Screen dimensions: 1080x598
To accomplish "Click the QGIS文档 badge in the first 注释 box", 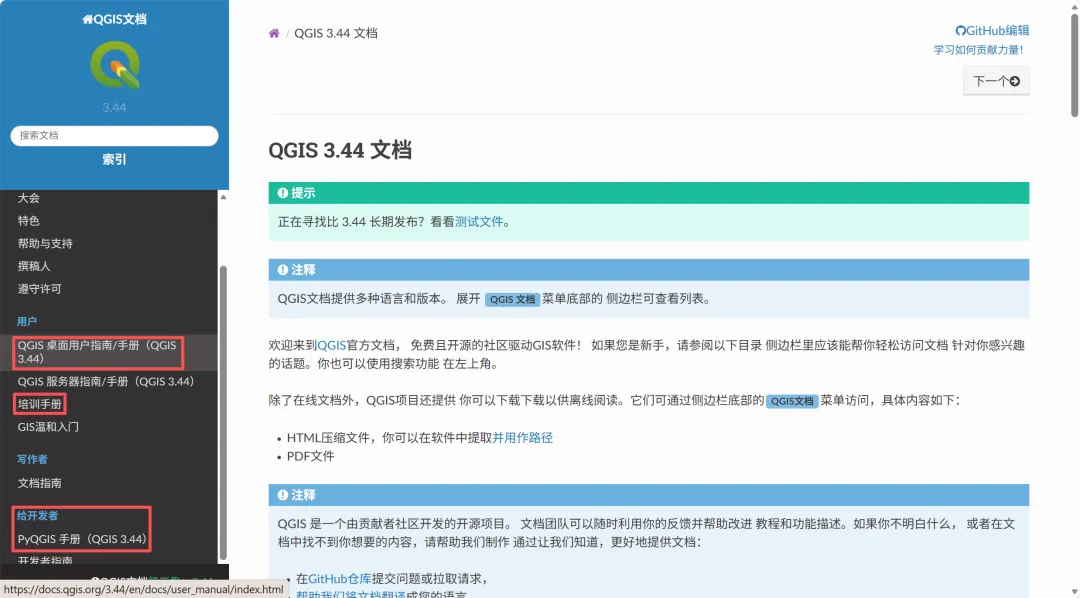I will [x=512, y=300].
